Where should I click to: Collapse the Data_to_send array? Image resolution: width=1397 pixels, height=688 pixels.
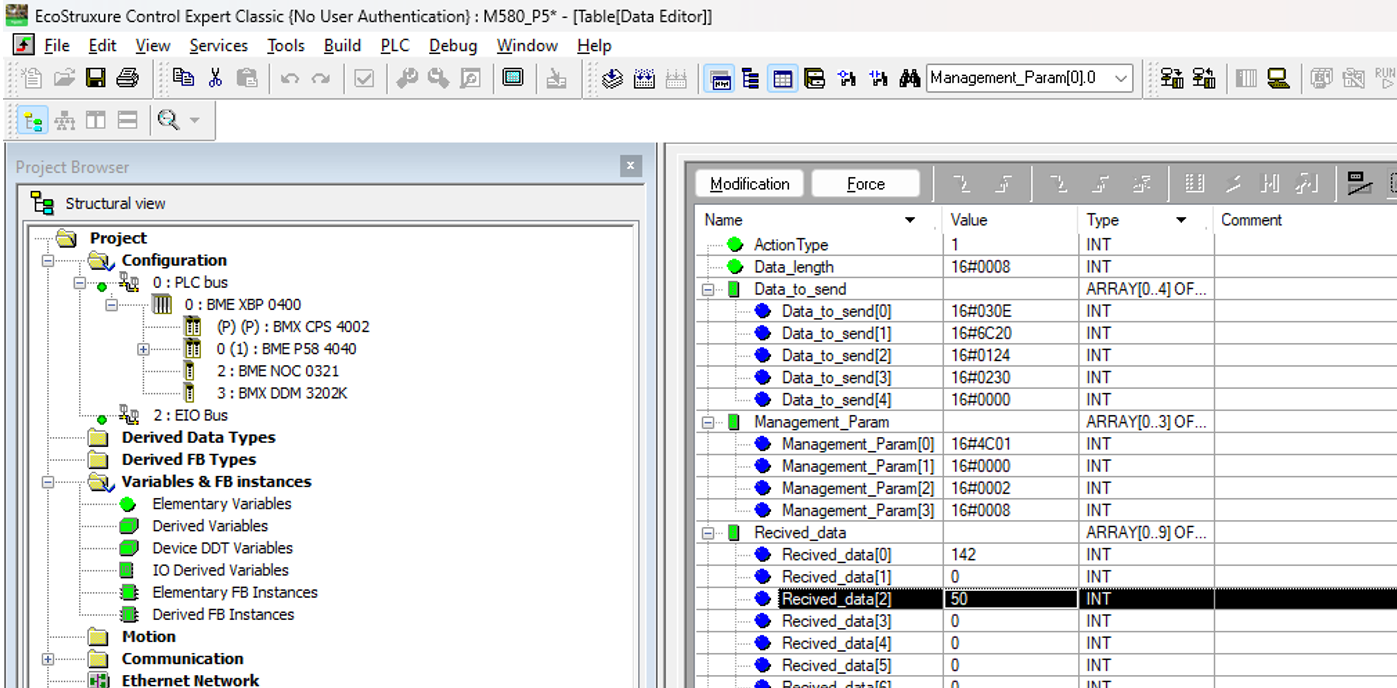pyautogui.click(x=708, y=289)
